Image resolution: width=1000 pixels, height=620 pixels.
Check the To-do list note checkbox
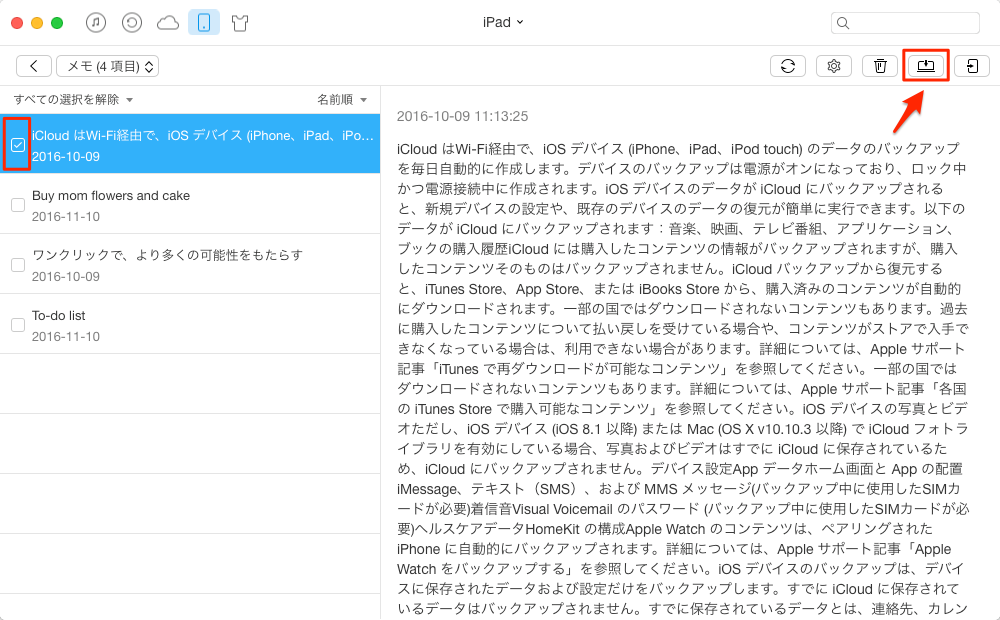click(18, 325)
